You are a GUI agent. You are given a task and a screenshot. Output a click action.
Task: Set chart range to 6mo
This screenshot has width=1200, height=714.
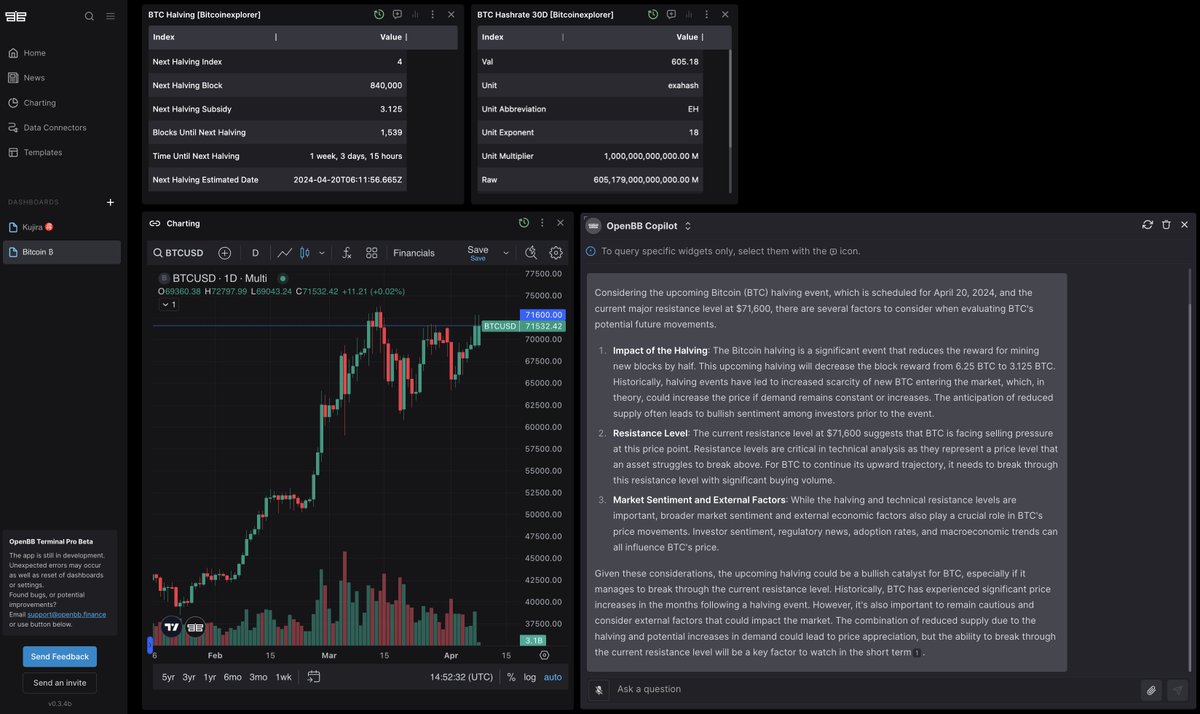(x=233, y=677)
